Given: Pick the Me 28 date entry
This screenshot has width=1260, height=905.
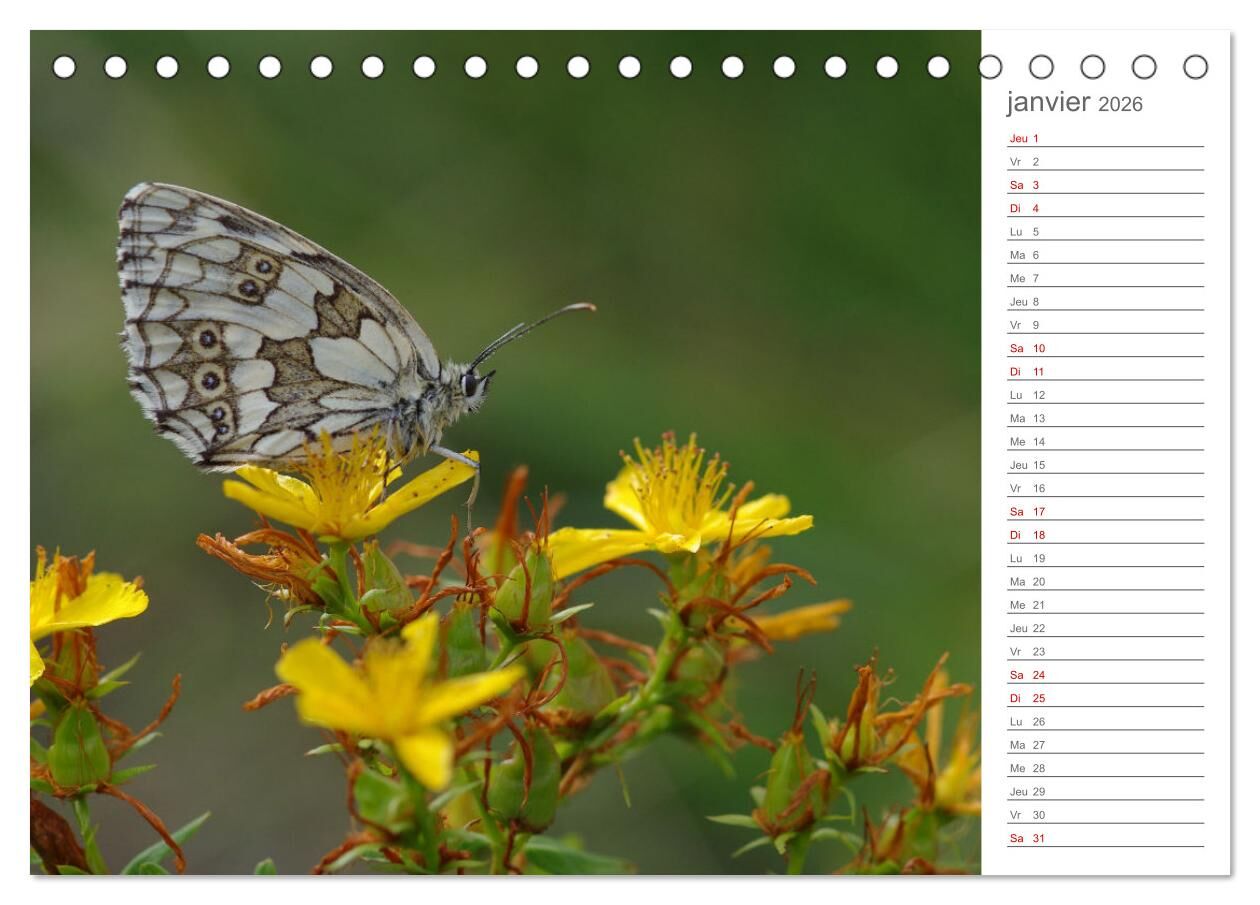Looking at the screenshot, I should pos(1027,769).
